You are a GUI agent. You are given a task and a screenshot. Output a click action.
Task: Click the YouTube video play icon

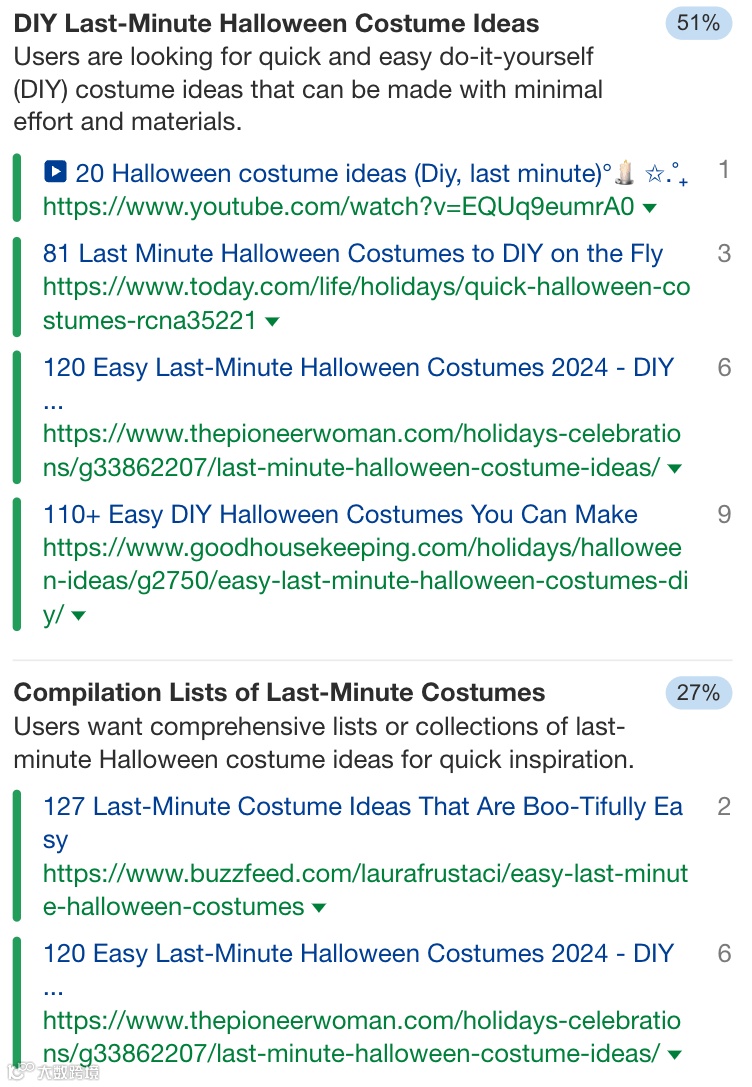coord(56,171)
